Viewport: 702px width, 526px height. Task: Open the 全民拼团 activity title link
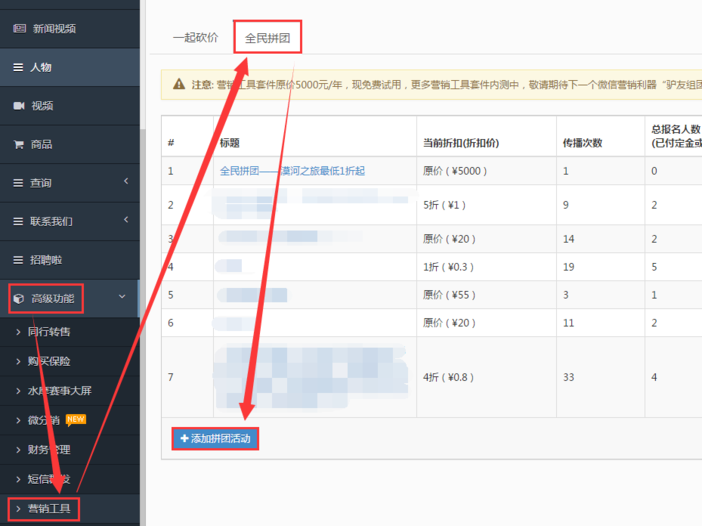click(x=292, y=171)
